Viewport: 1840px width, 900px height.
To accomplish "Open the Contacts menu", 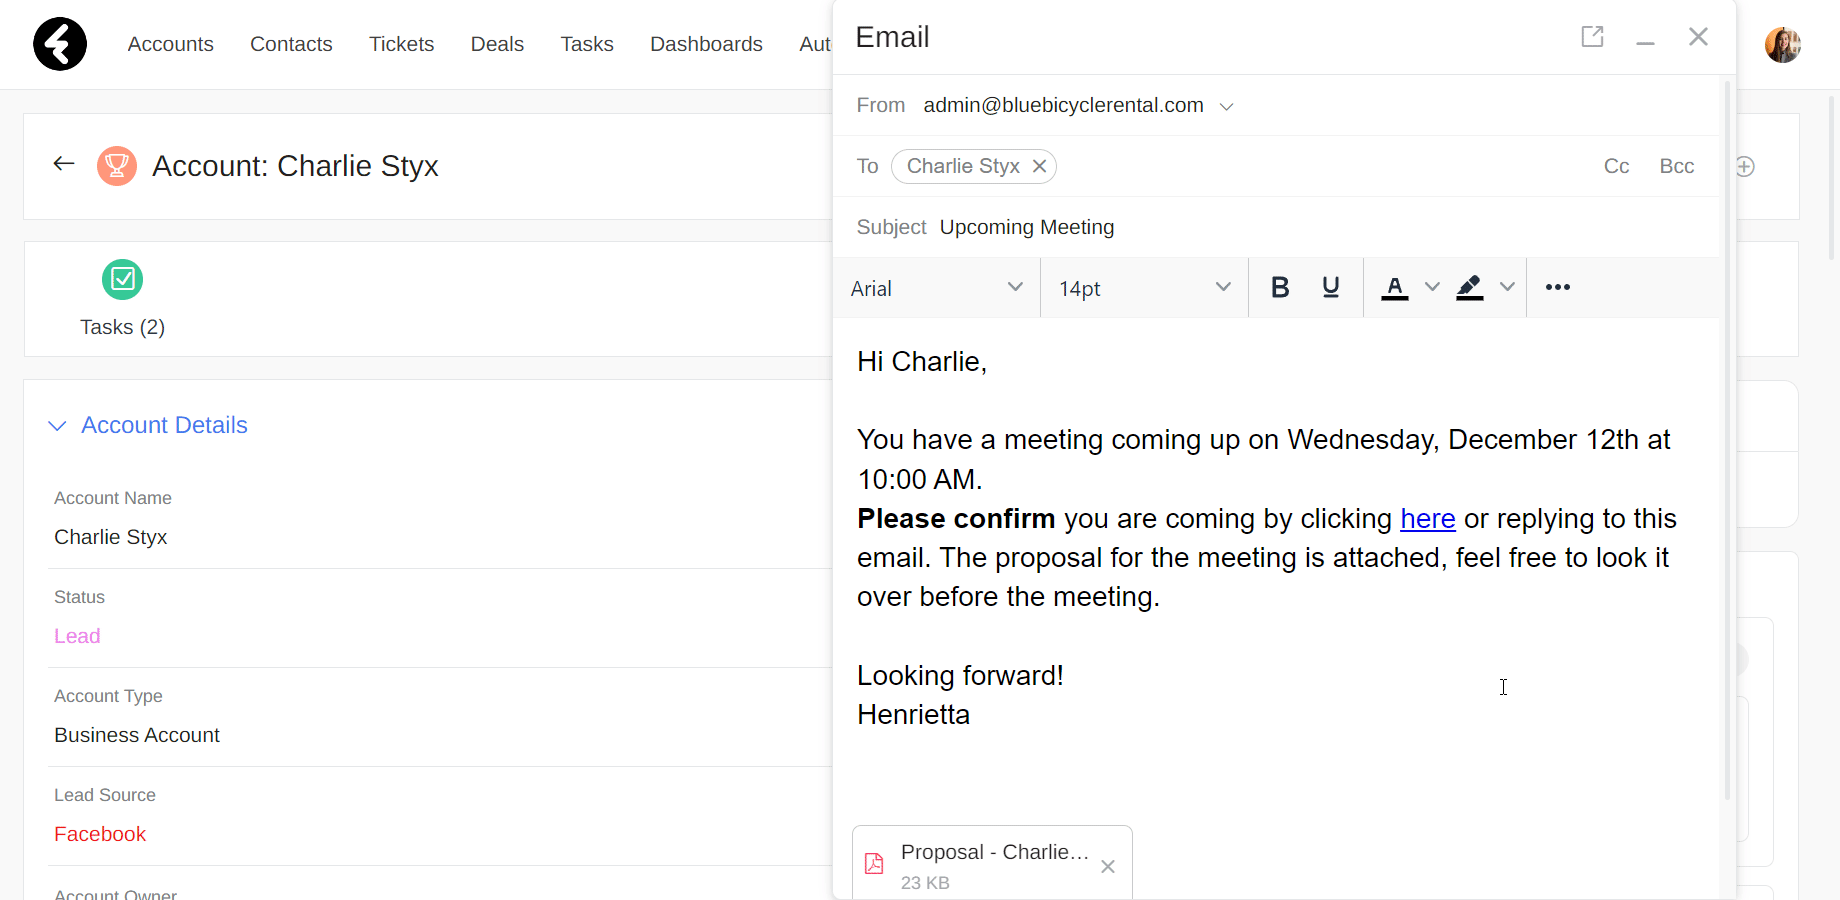I will click(291, 44).
